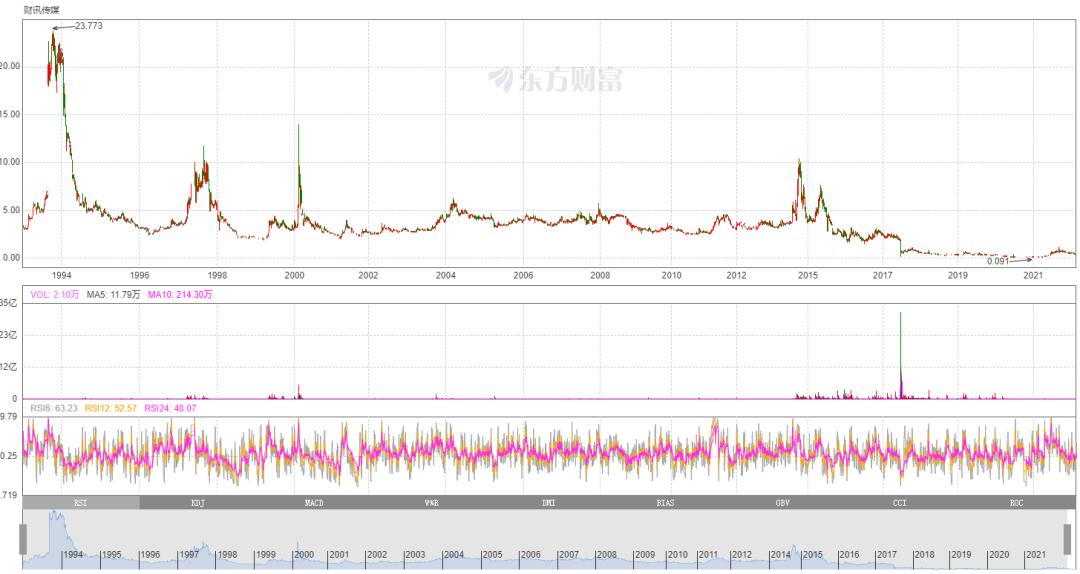Click the 23.773 peak price label
This screenshot has width=1080, height=574.
pos(89,25)
